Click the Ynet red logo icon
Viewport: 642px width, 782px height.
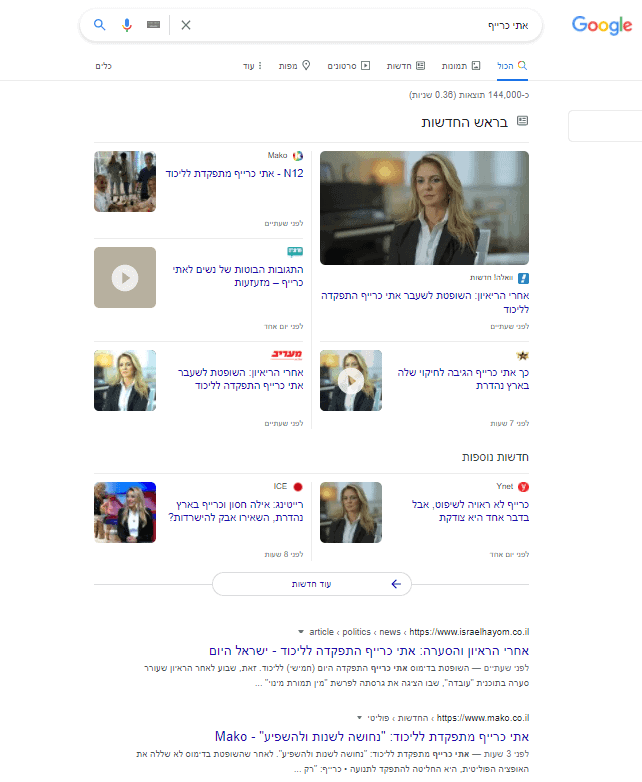(523, 487)
